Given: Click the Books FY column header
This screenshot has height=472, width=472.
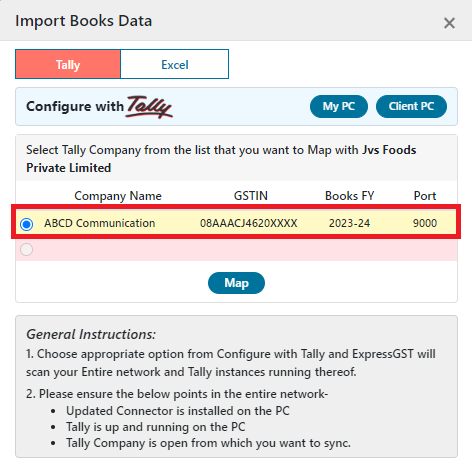Looking at the screenshot, I should point(350,196).
